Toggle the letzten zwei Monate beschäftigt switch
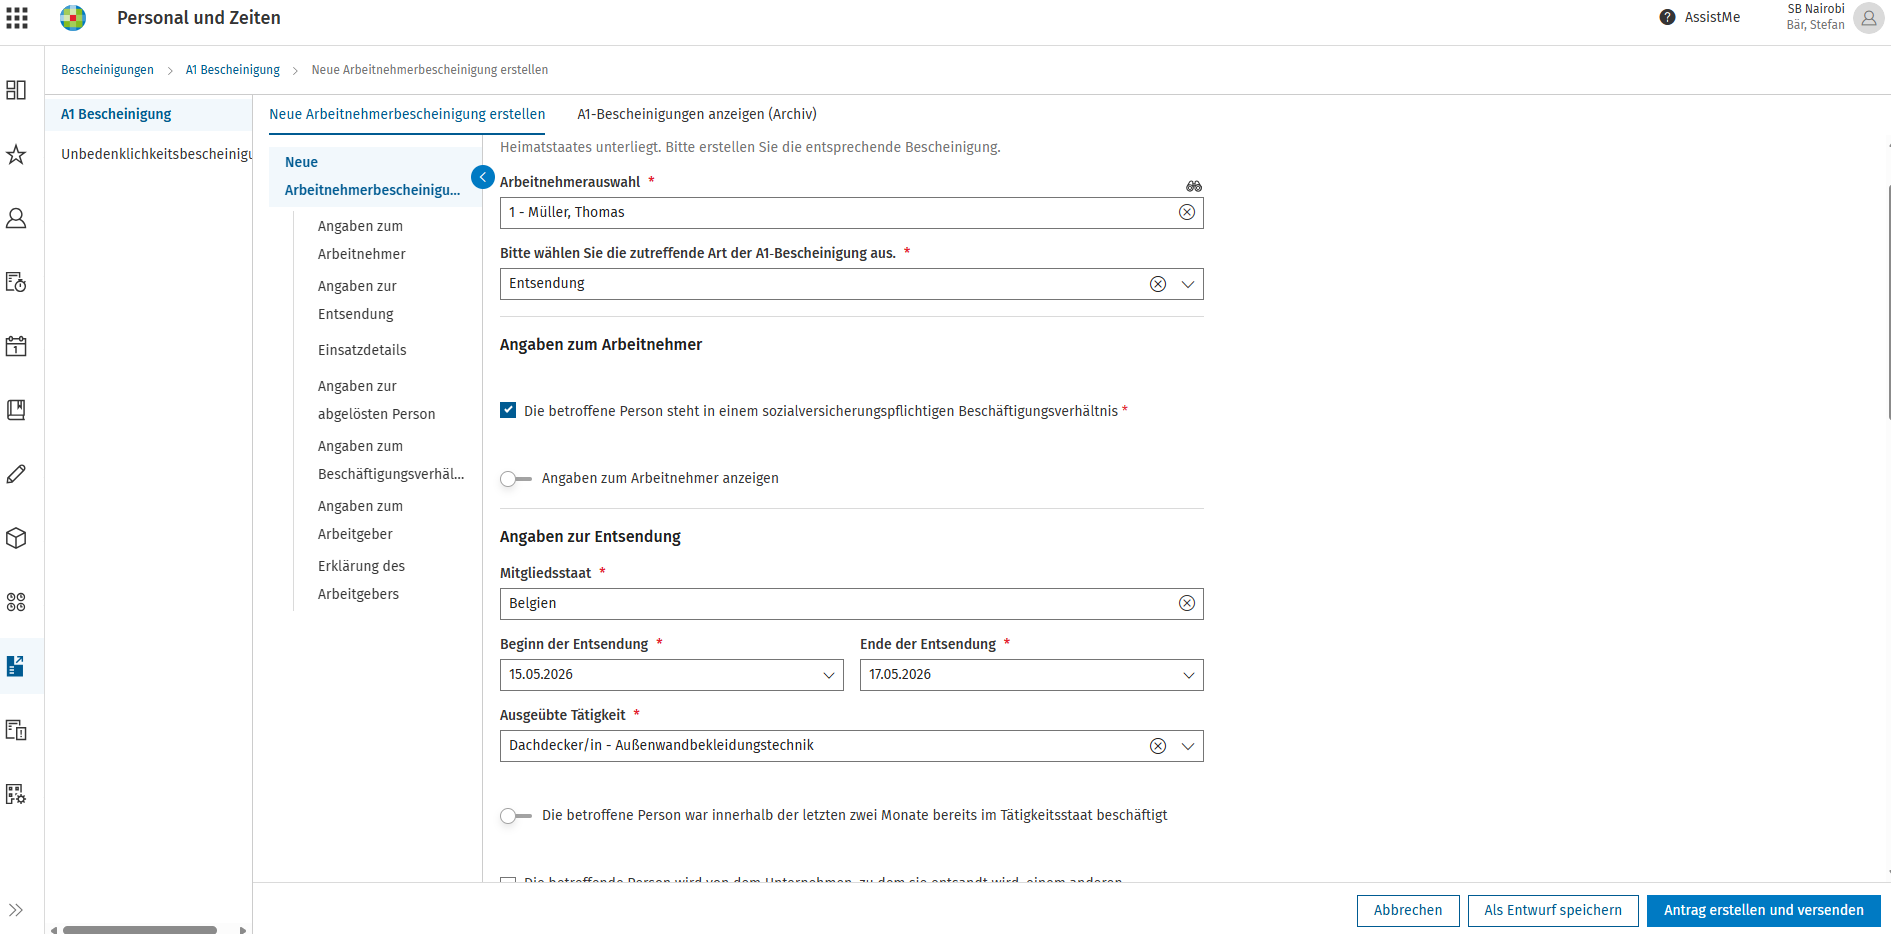1891x934 pixels. [x=516, y=816]
